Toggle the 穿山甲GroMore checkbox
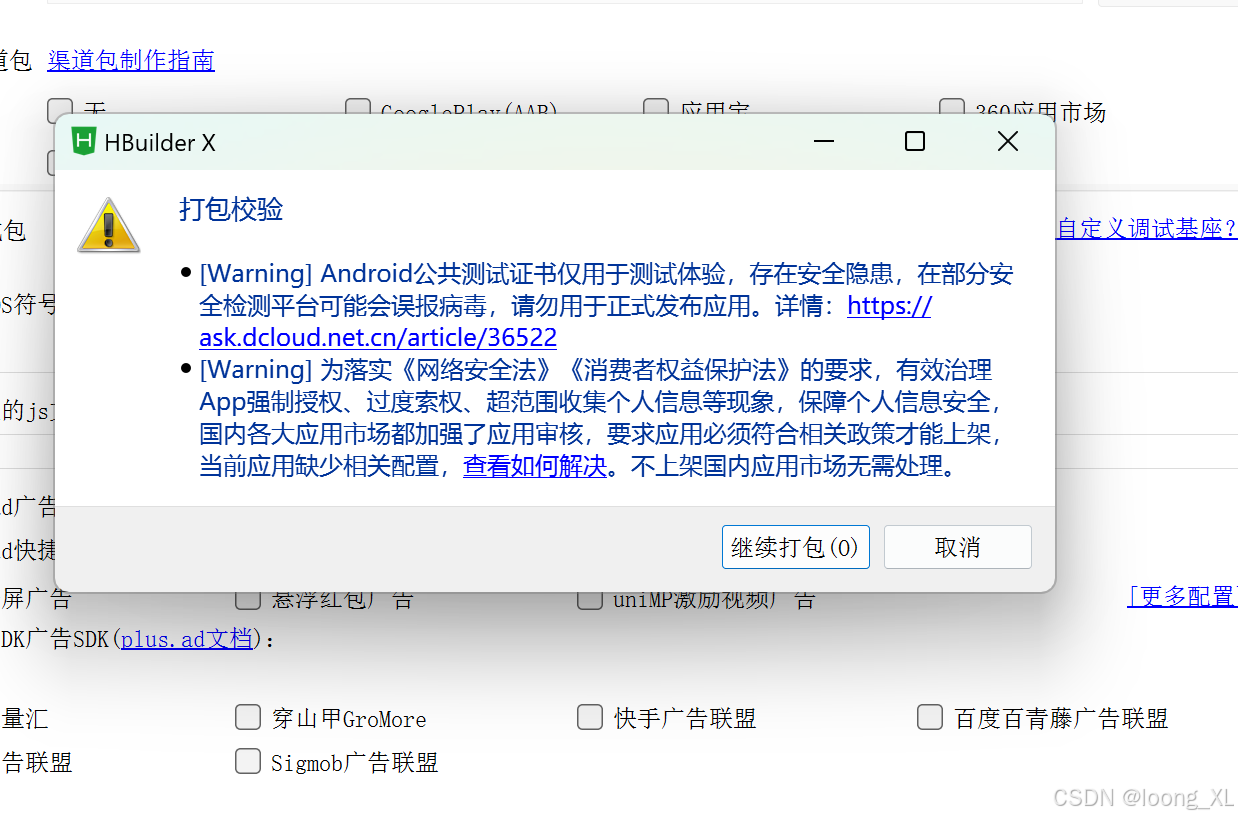This screenshot has width=1238, height=817. coord(248,717)
